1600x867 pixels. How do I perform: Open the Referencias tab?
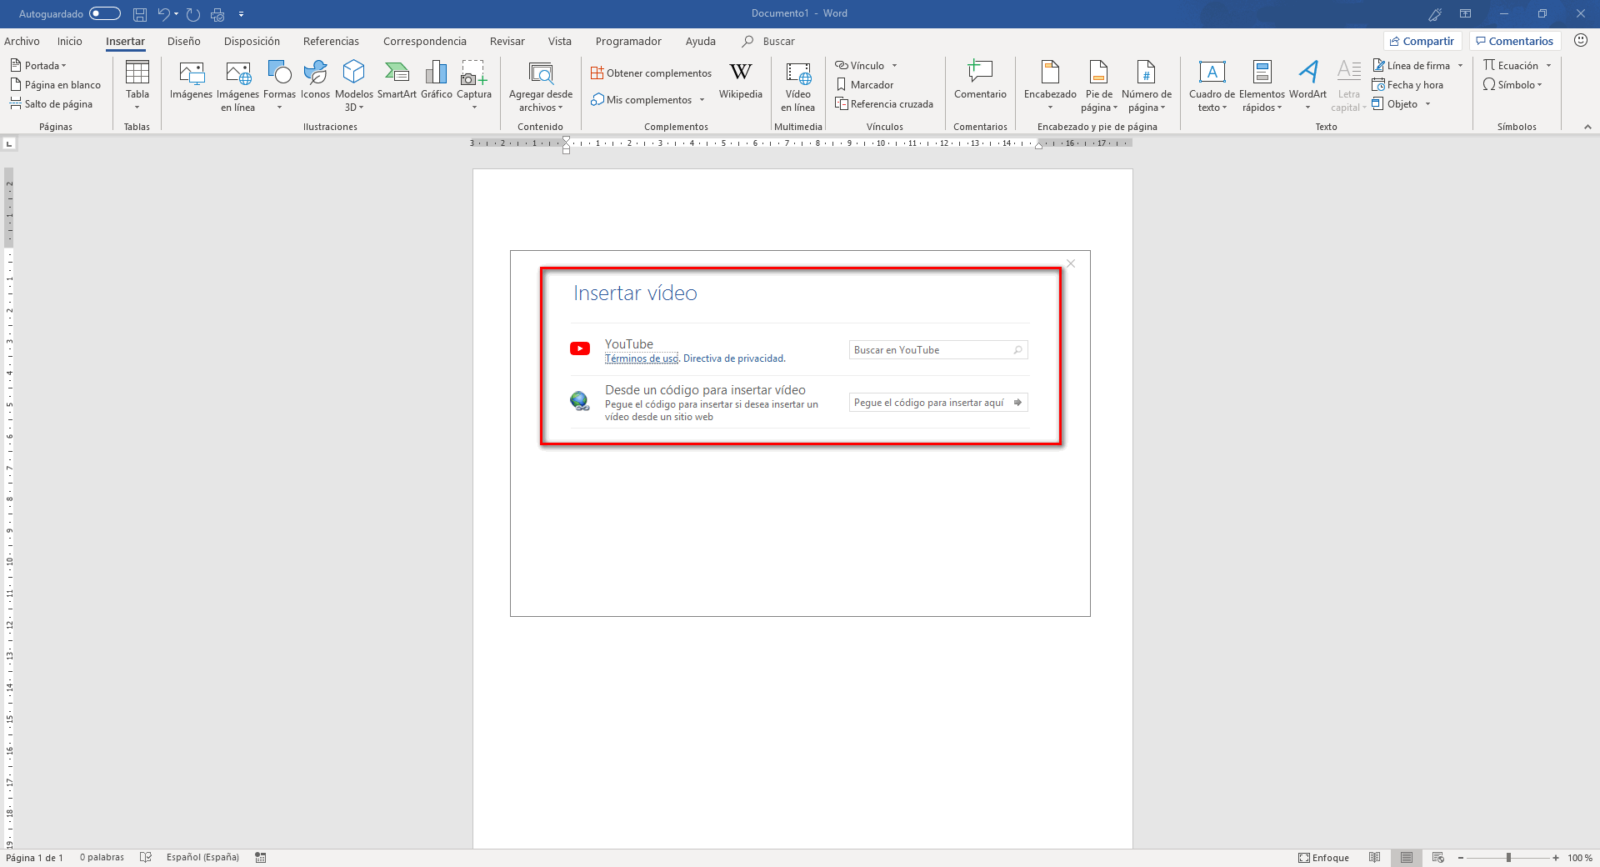point(331,41)
